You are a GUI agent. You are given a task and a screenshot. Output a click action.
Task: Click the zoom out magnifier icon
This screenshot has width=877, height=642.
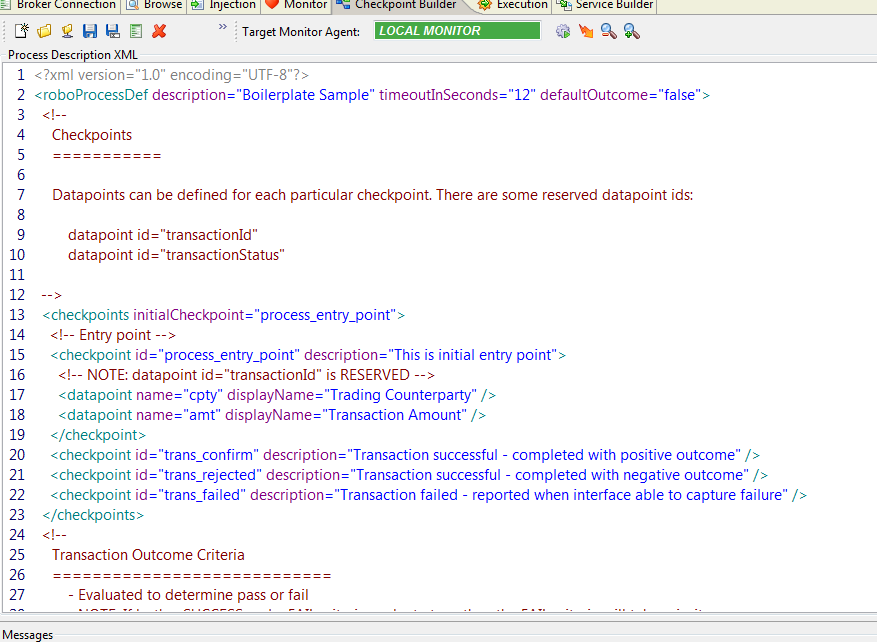pos(608,31)
